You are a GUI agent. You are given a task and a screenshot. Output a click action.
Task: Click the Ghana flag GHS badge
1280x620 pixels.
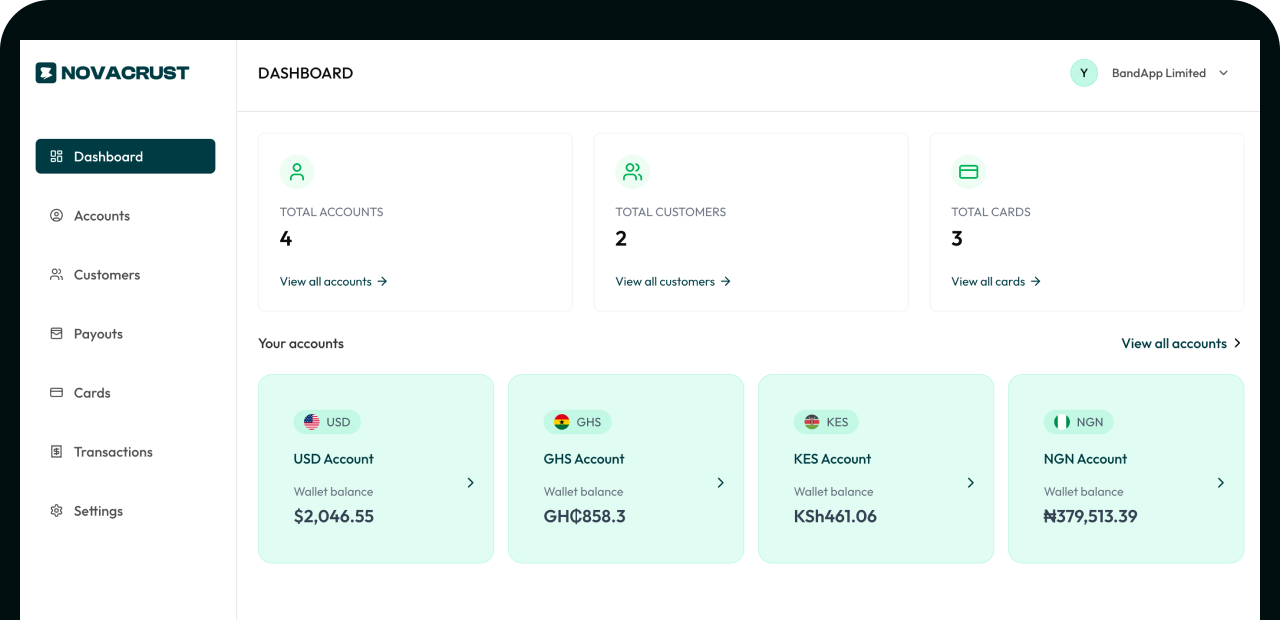point(577,422)
